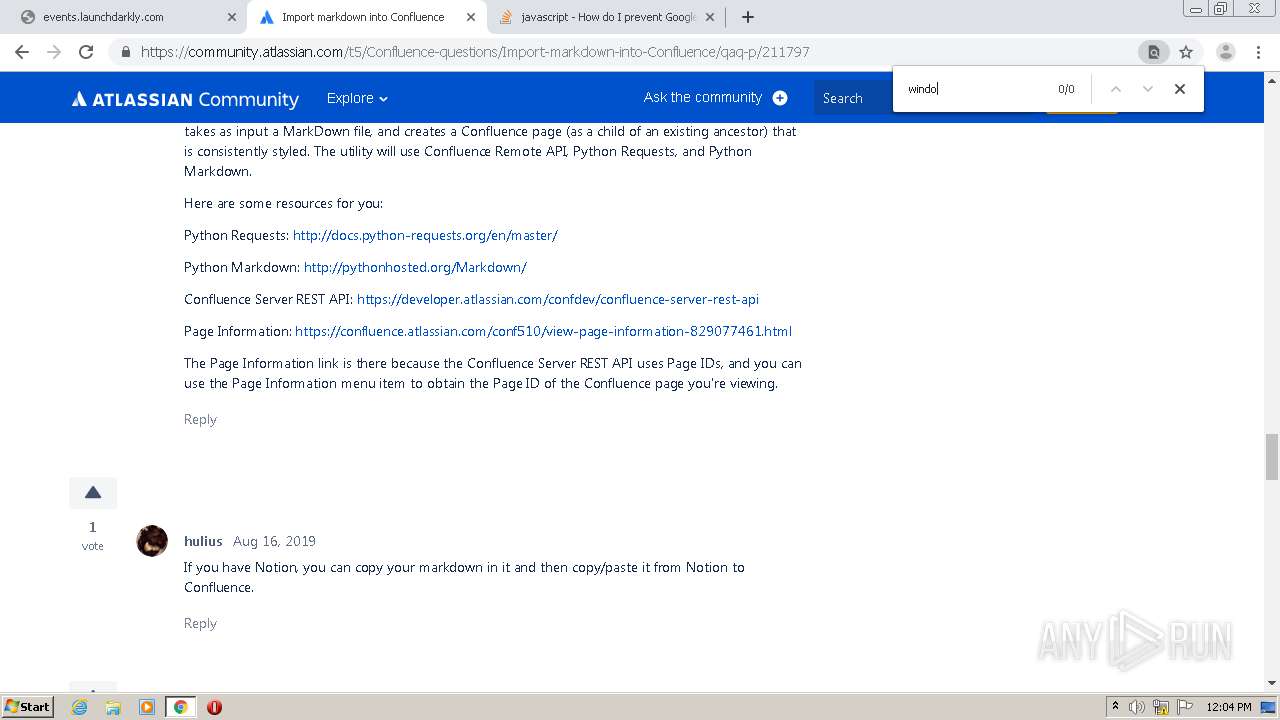Open a new browser tab
The width and height of the screenshot is (1280, 720).
coord(747,17)
